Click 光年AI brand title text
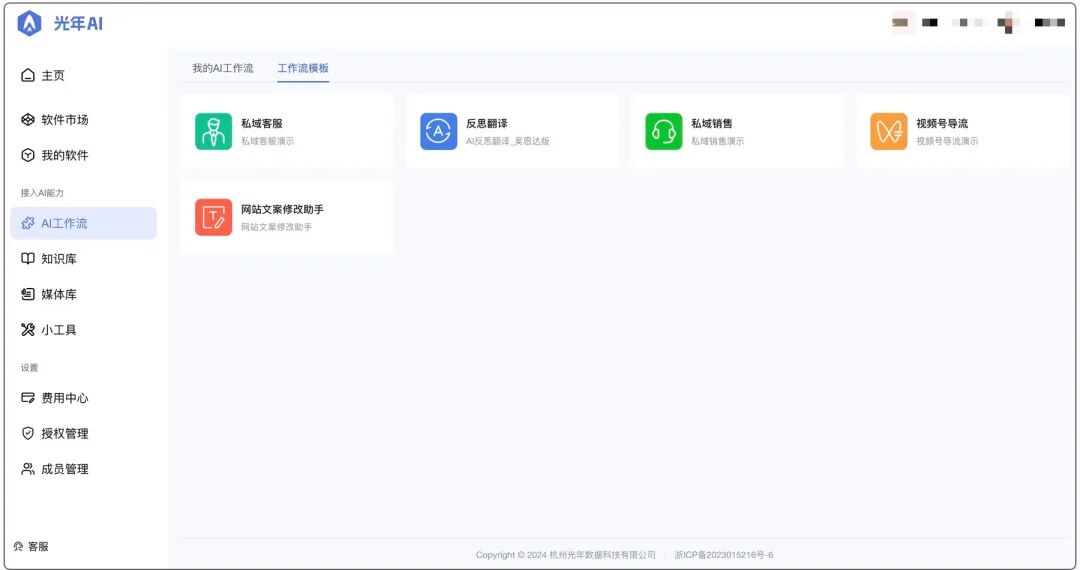 point(78,23)
